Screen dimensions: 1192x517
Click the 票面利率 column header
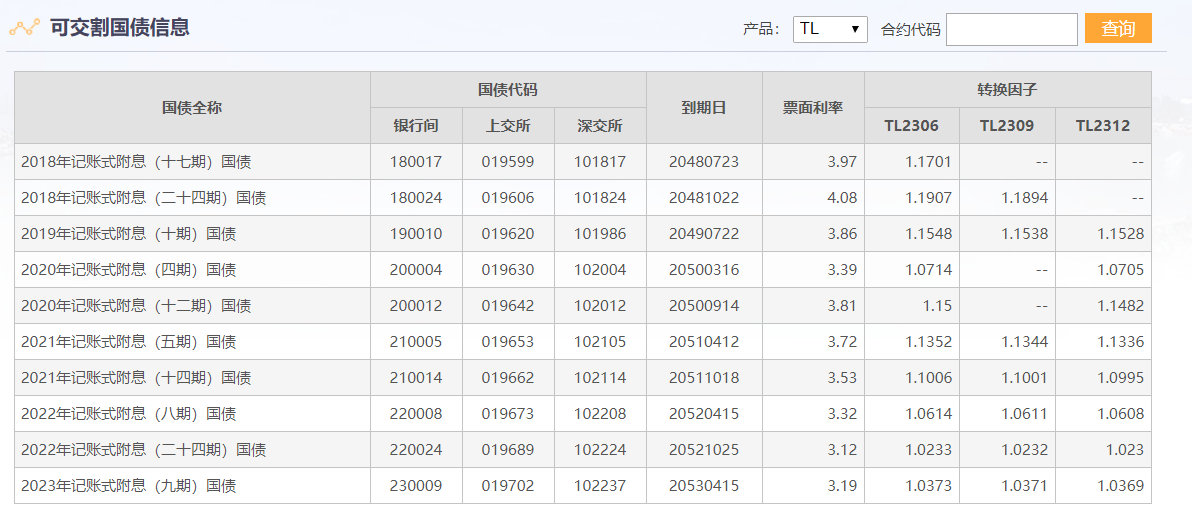click(813, 108)
